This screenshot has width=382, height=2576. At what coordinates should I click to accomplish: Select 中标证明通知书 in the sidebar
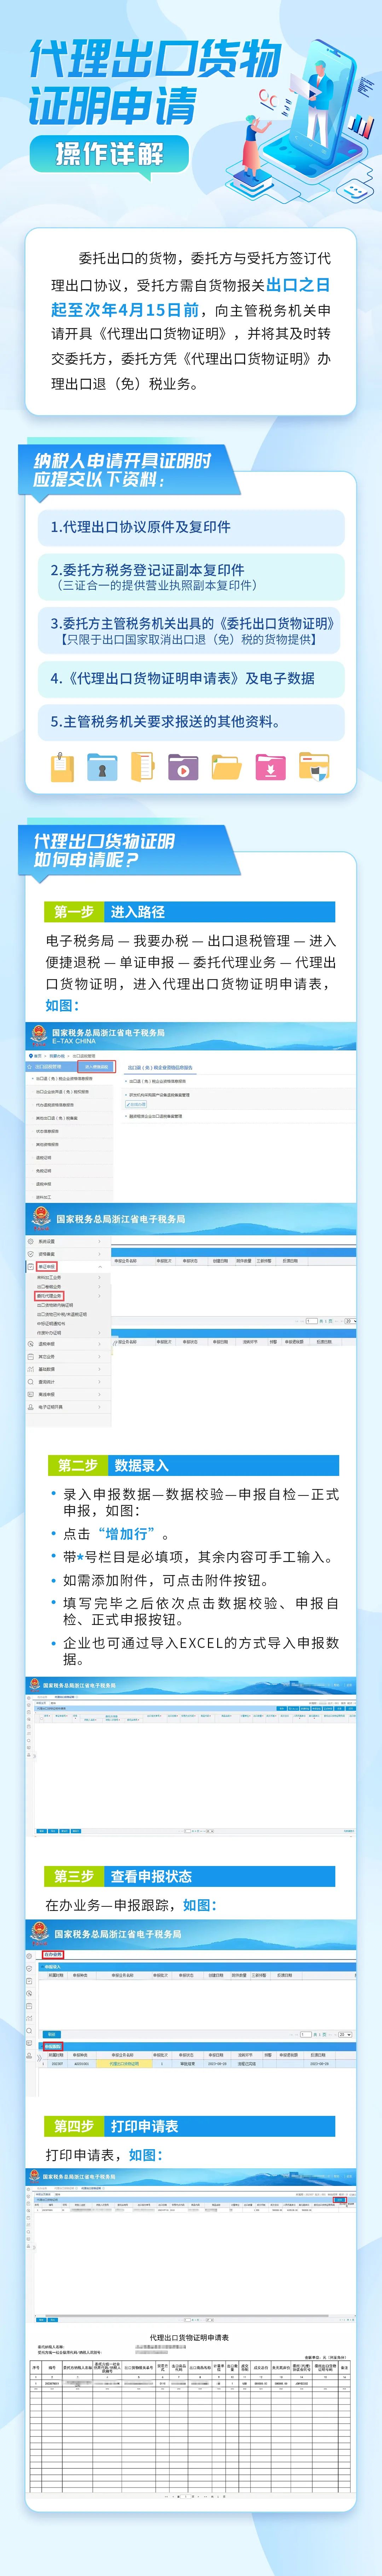51,1324
